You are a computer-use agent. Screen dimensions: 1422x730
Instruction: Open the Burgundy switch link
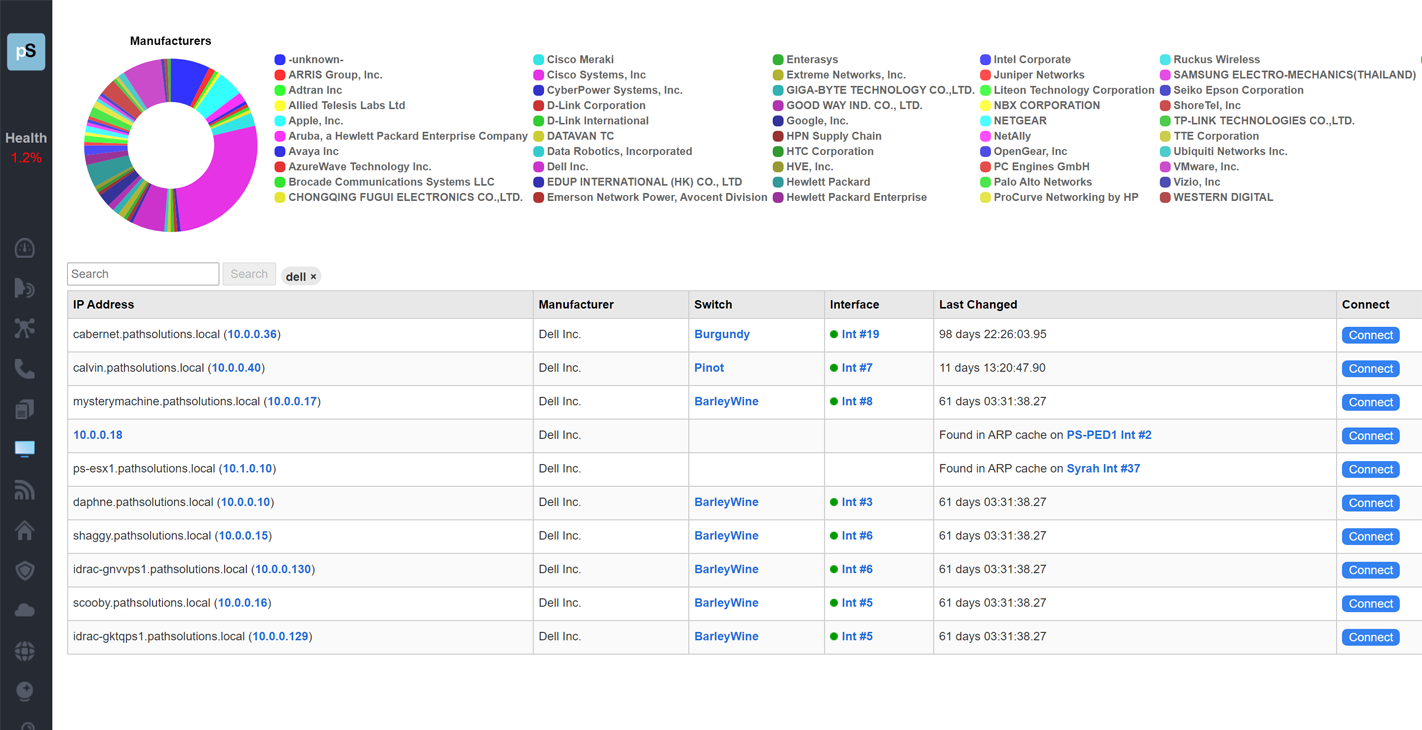pos(721,334)
